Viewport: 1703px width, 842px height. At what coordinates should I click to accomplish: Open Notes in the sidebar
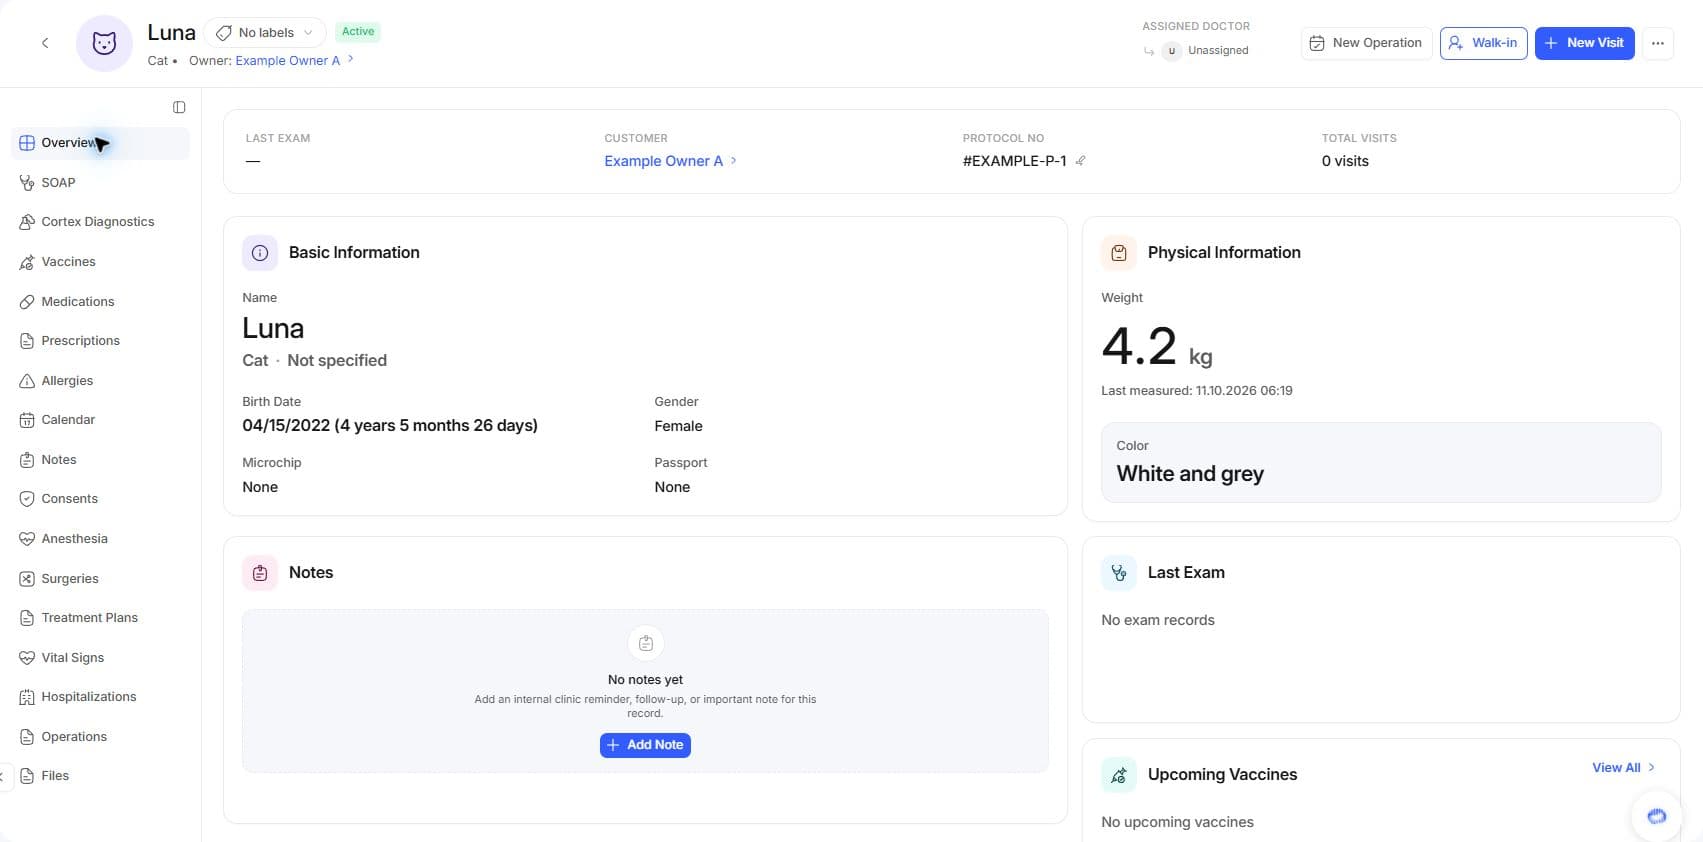[x=100, y=460]
